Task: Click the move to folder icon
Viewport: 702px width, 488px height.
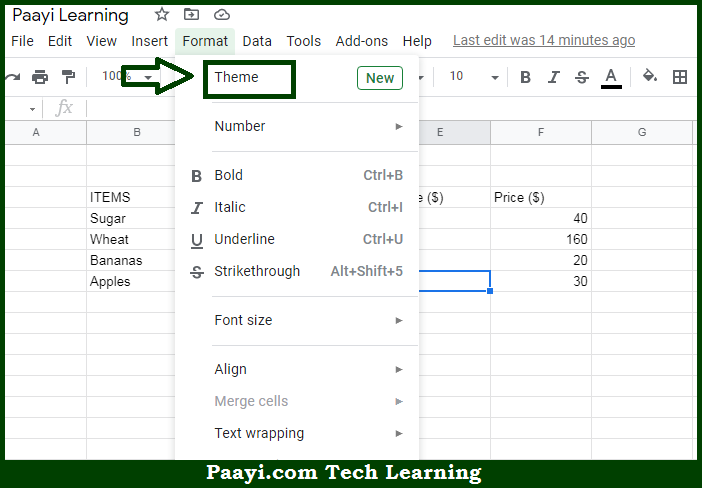Action: pyautogui.click(x=192, y=14)
